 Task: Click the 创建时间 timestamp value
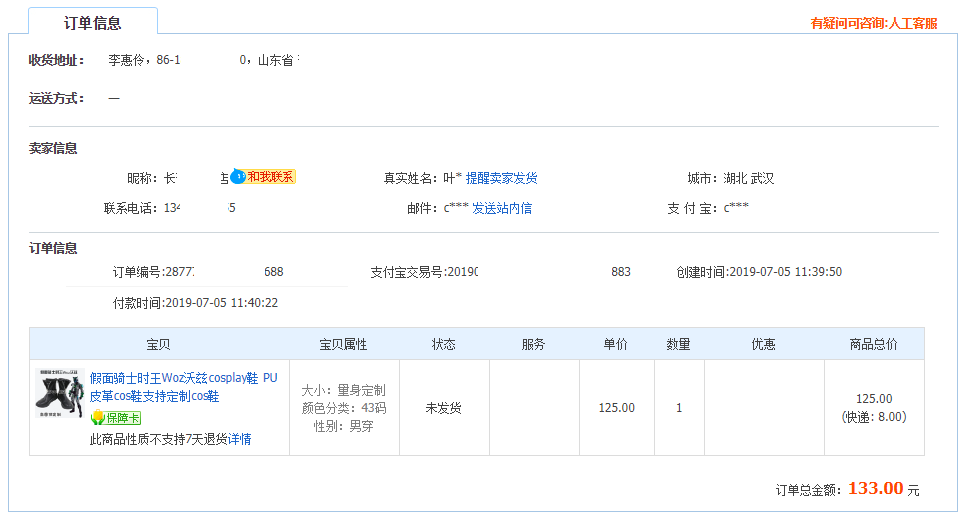click(785, 271)
